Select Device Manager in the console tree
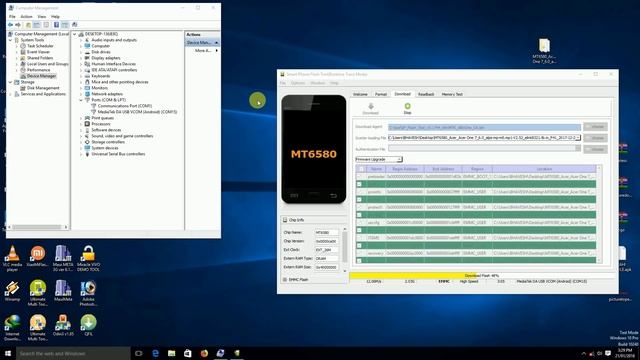Screen dimensions: 640x360 [x=41, y=76]
